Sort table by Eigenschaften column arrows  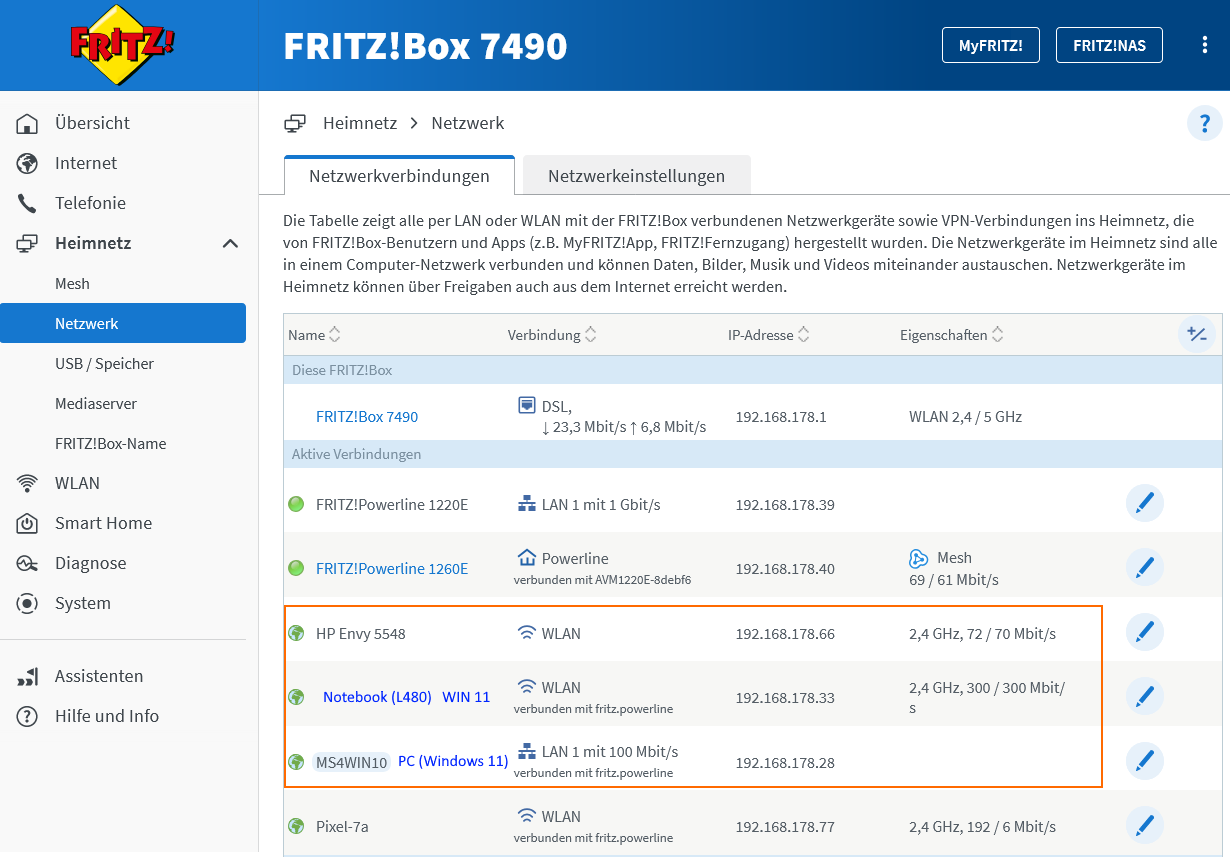tap(998, 335)
